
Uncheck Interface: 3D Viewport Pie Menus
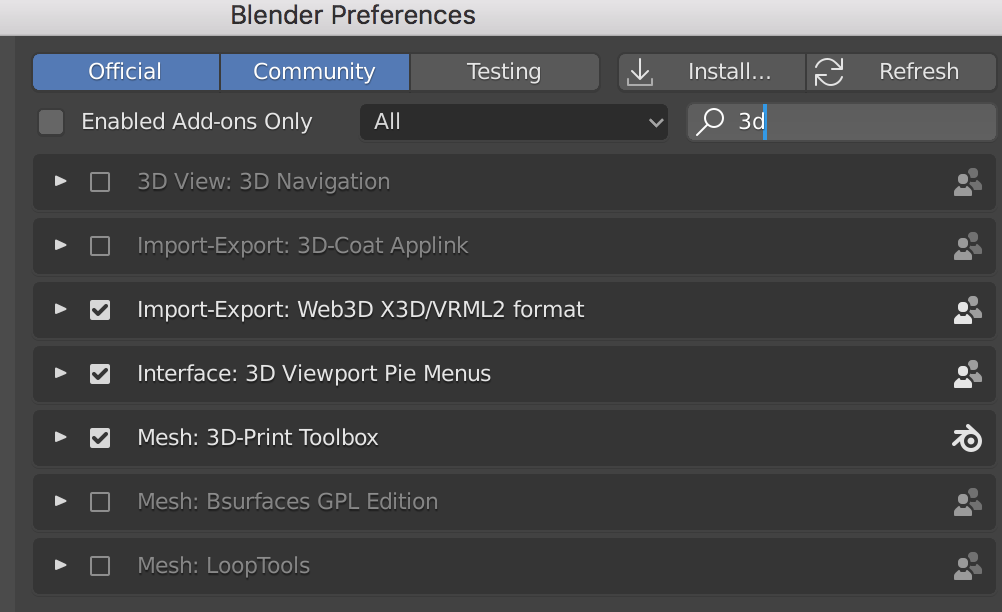click(100, 374)
